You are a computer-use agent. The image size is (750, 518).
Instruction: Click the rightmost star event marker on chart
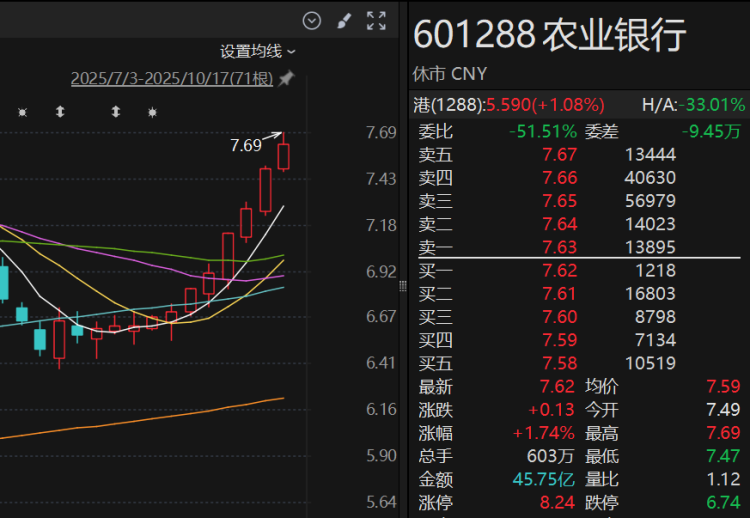(152, 112)
